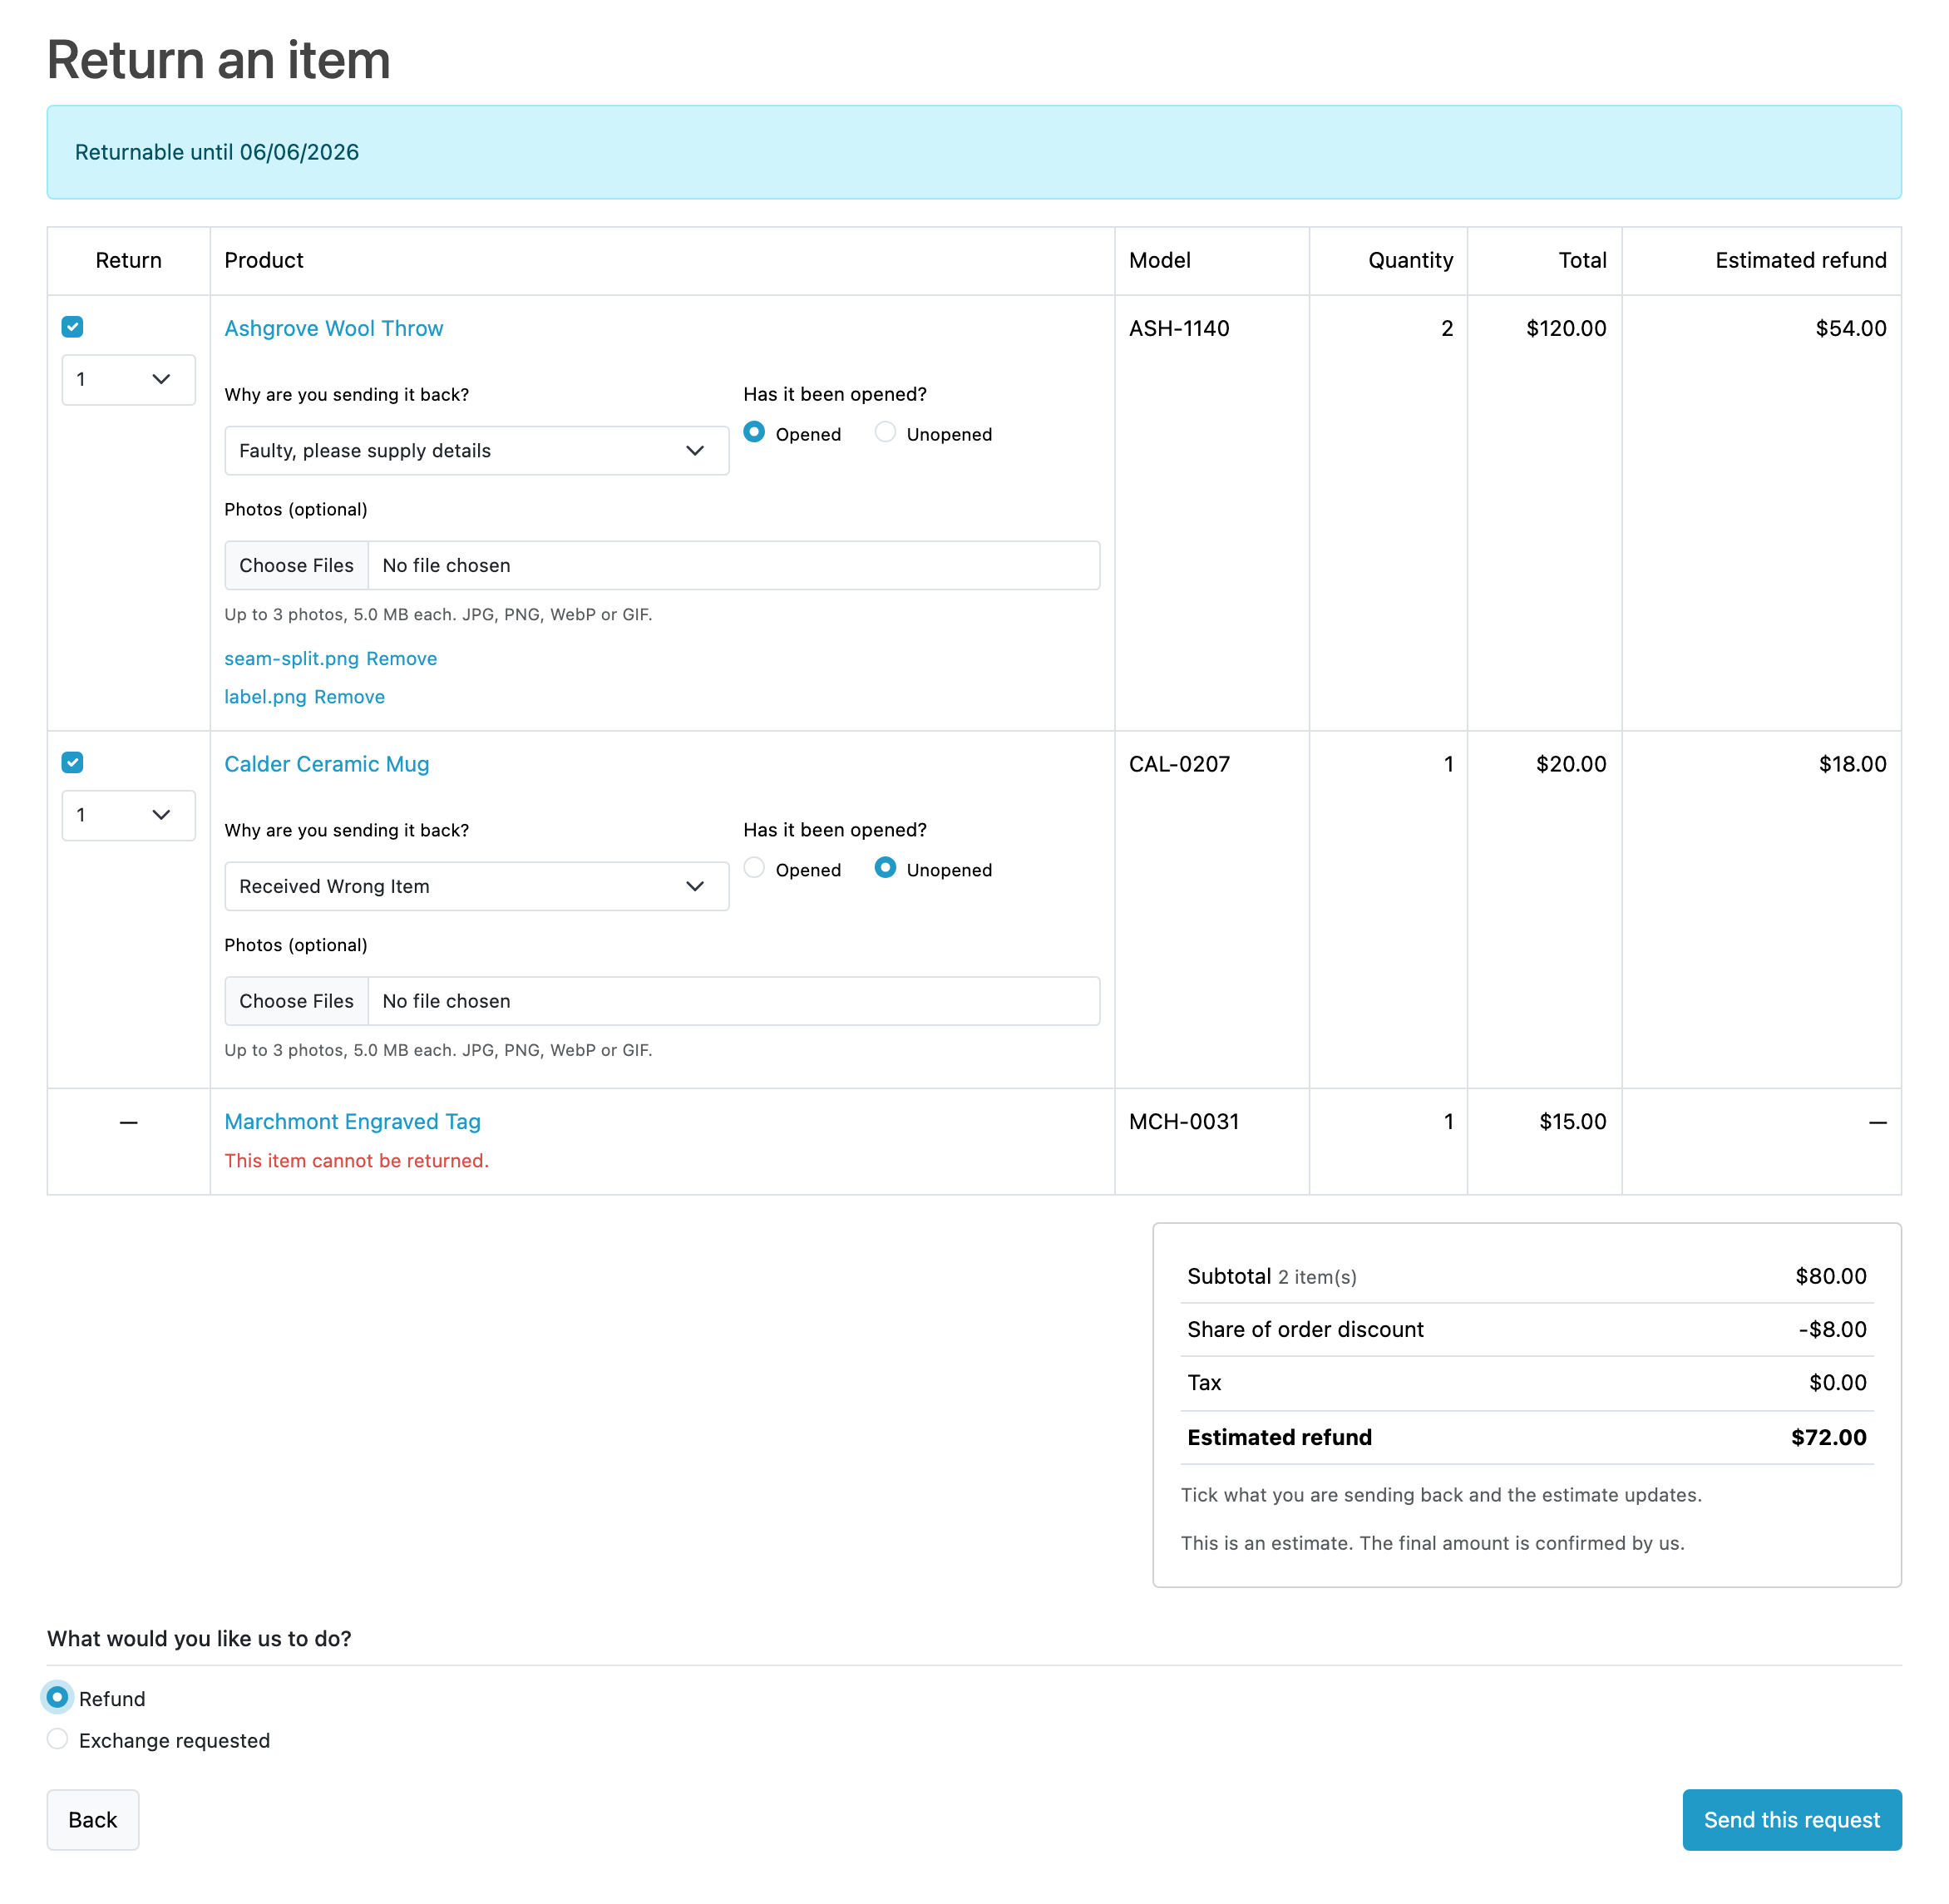Click the 'Return an item' page heading

(x=219, y=59)
